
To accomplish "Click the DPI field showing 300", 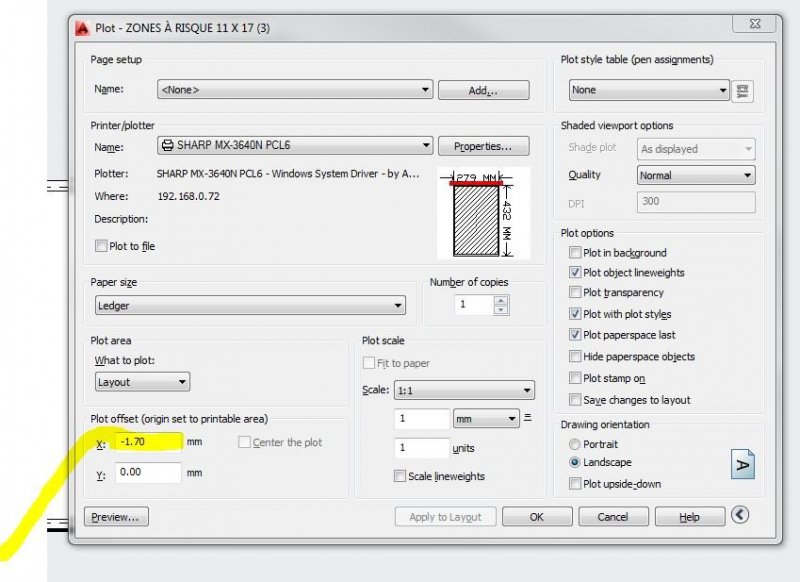I will [x=696, y=202].
